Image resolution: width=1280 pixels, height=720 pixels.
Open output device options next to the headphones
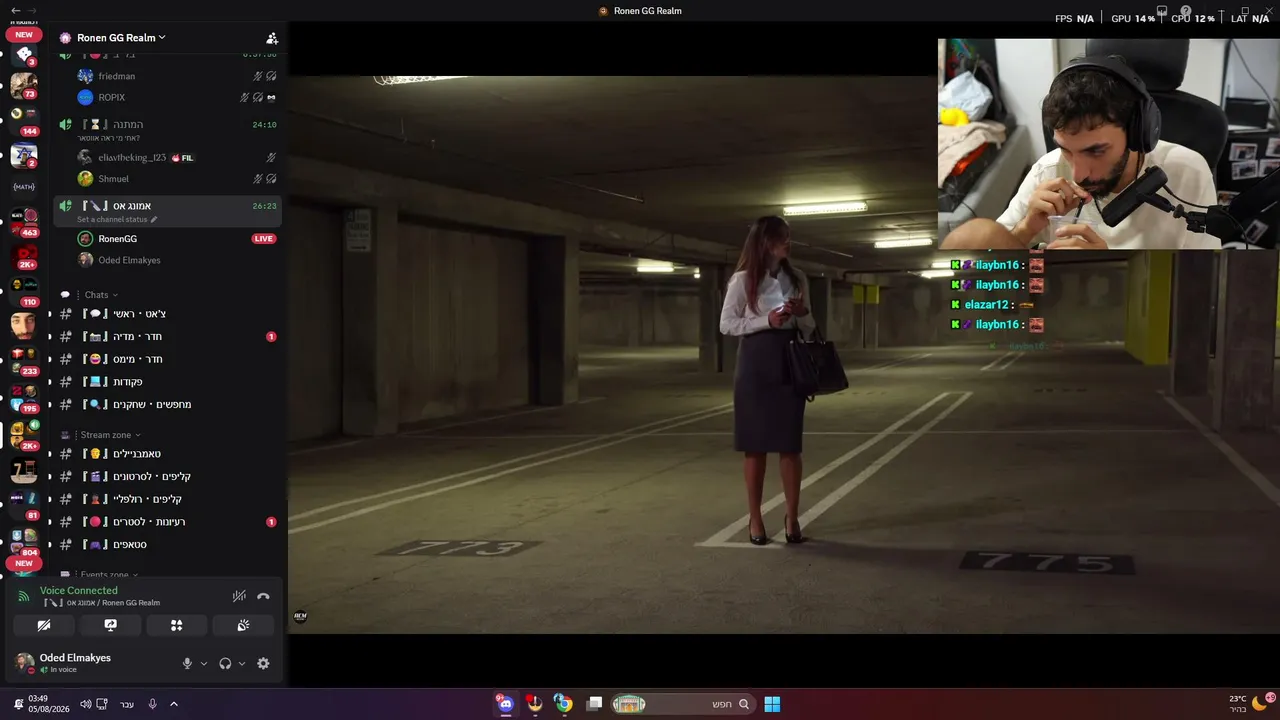pyautogui.click(x=242, y=663)
